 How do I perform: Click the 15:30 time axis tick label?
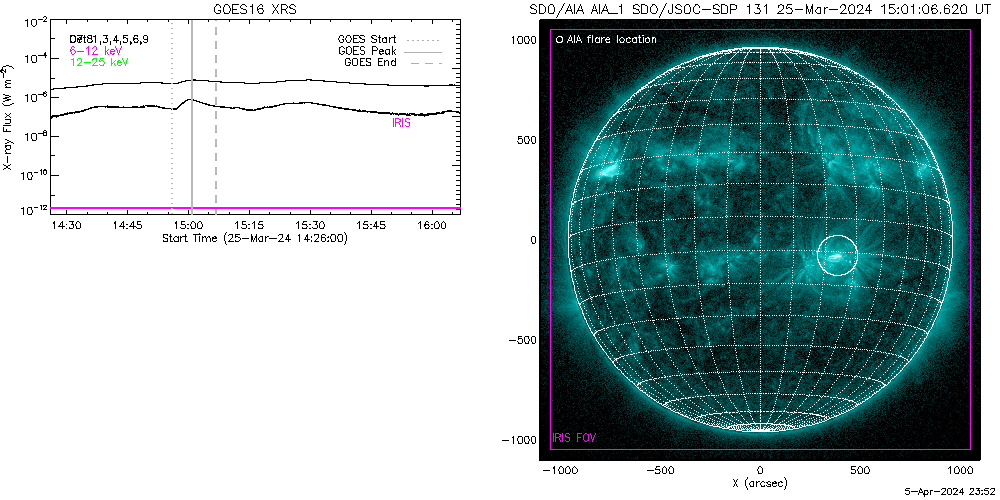311,226
